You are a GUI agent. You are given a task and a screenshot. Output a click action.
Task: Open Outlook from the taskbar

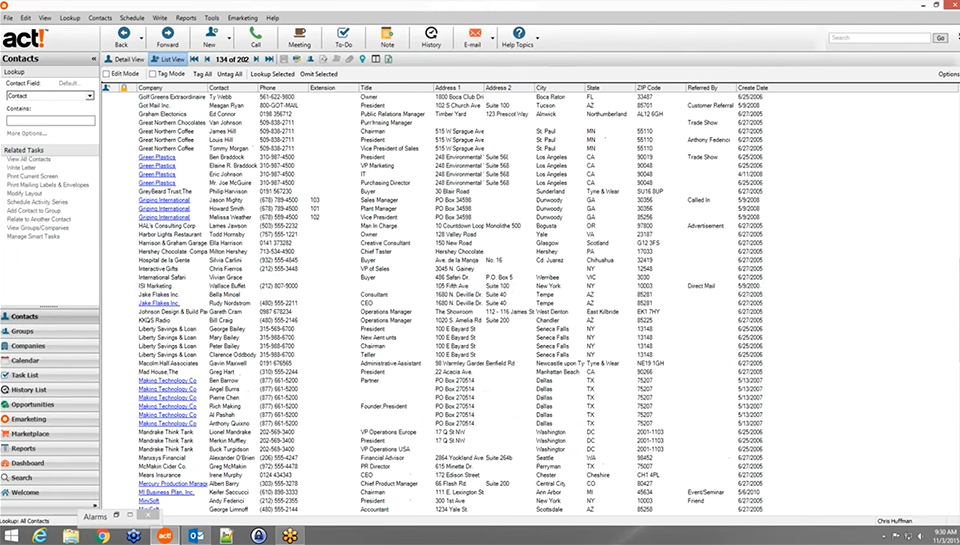[x=197, y=536]
